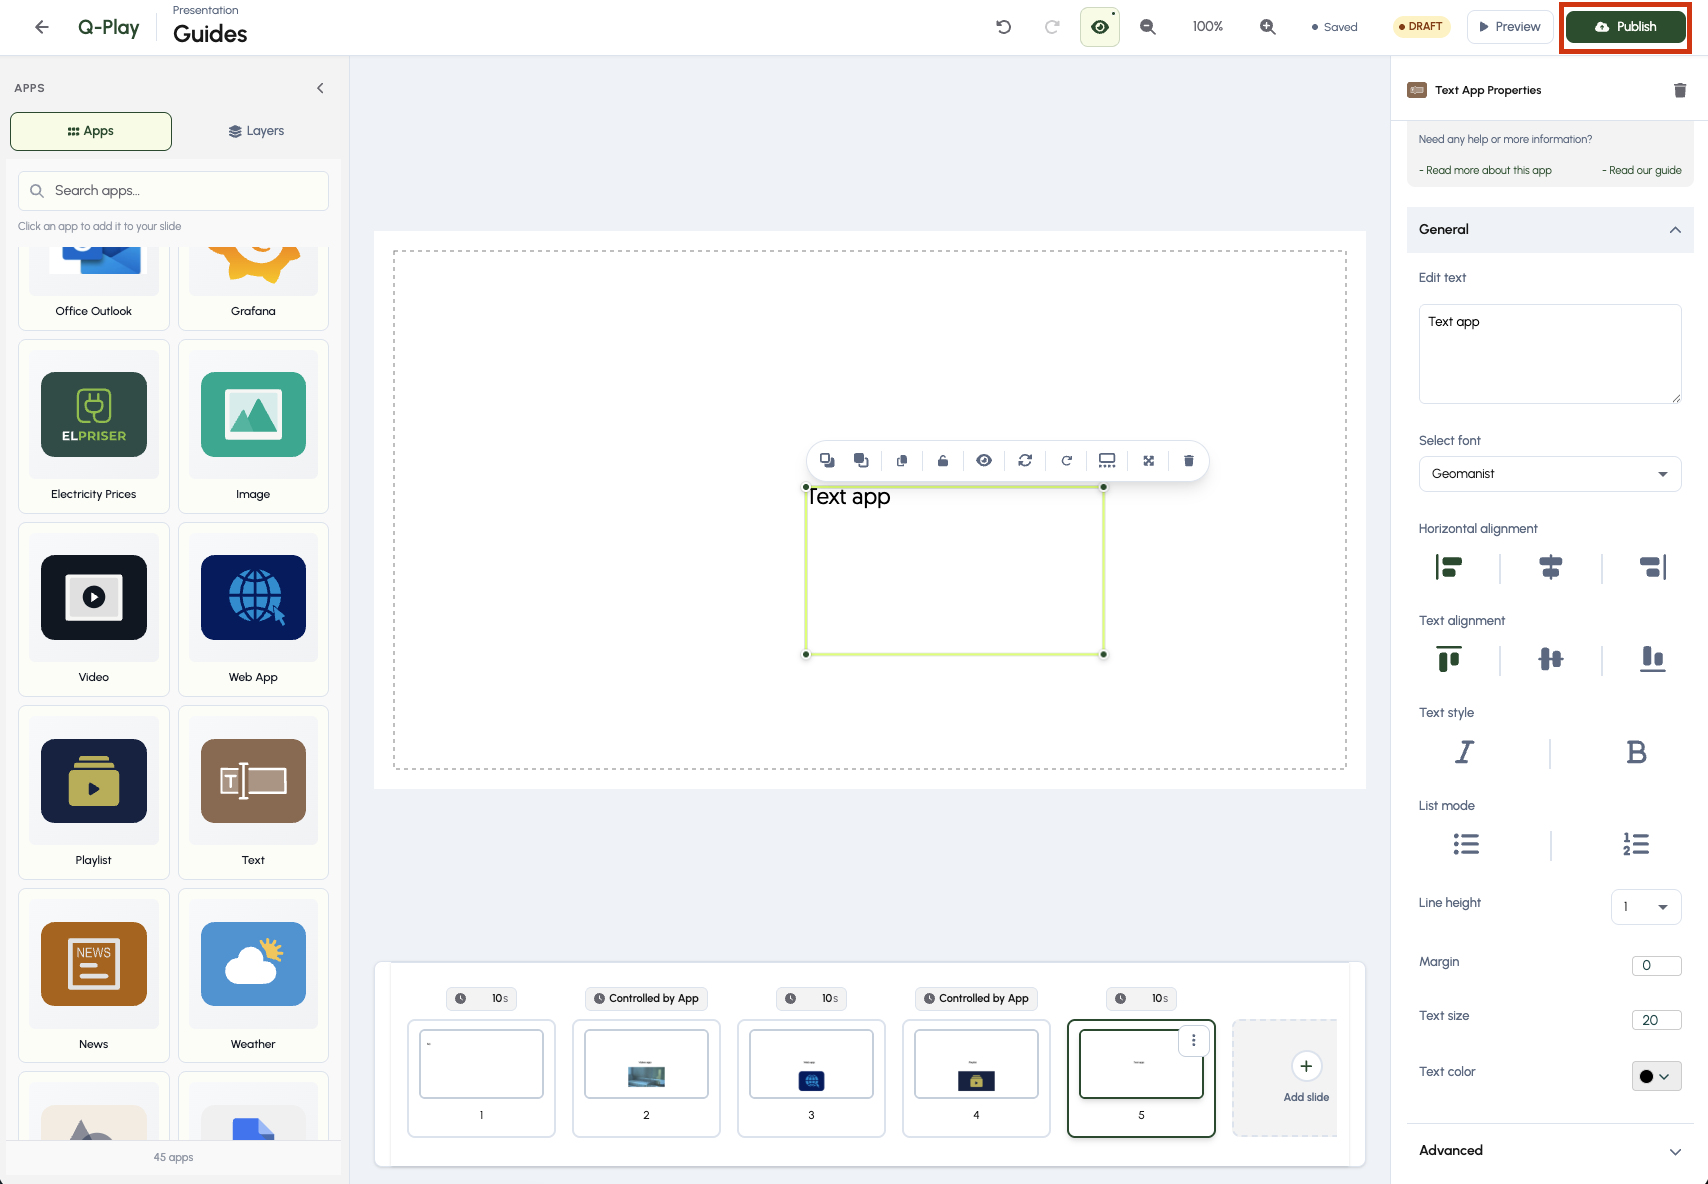This screenshot has width=1708, height=1184.
Task: Open the Select font dropdown
Action: pyautogui.click(x=1550, y=474)
